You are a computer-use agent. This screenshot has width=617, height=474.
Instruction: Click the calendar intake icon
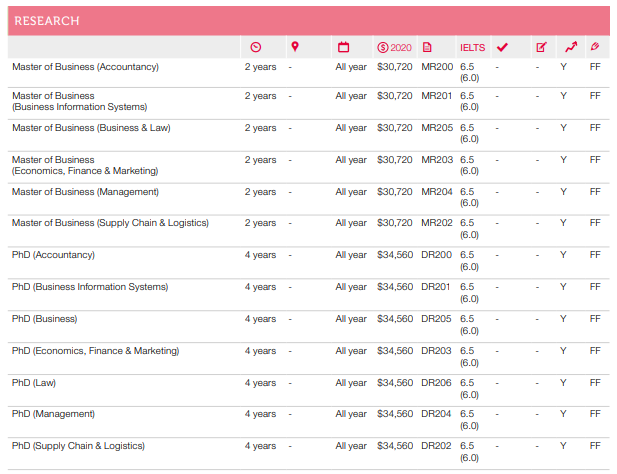(x=344, y=47)
